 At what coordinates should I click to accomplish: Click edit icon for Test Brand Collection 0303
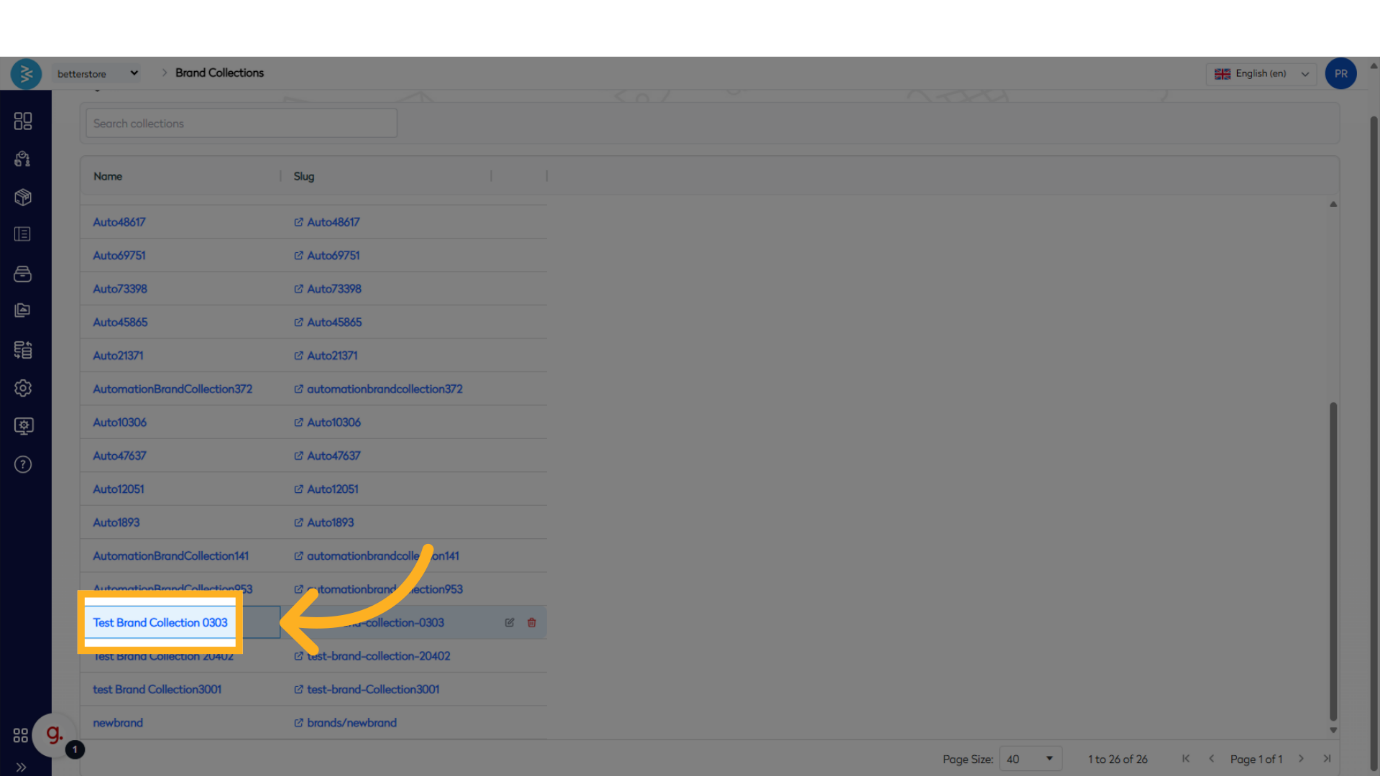(x=509, y=623)
